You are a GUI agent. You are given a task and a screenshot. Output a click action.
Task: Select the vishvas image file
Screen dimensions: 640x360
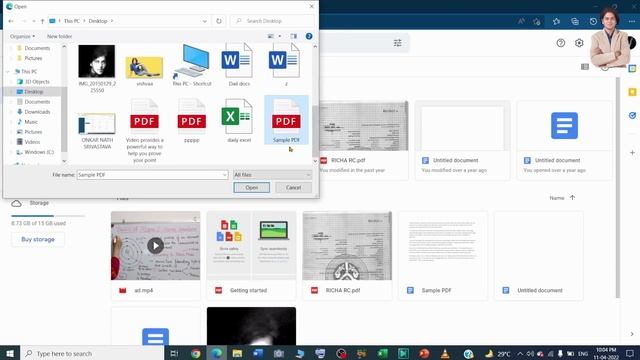(144, 69)
